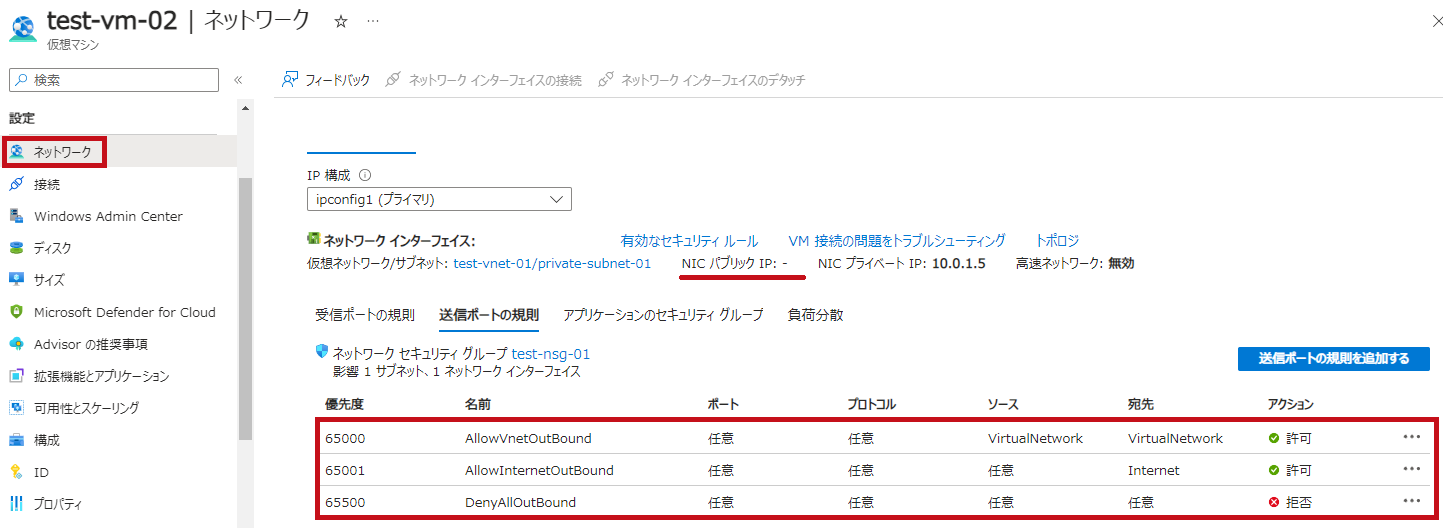The width and height of the screenshot is (1443, 528).
Task: Click the red 拒否 icon on DenyAllOutBound
Action: pos(1274,502)
